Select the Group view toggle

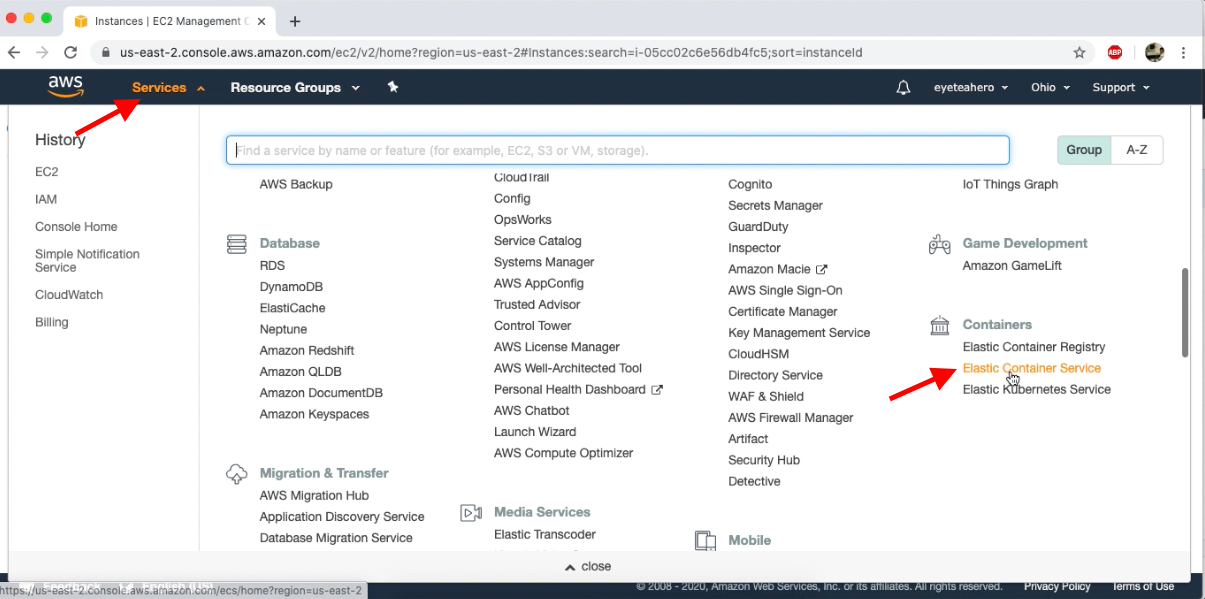click(1084, 149)
